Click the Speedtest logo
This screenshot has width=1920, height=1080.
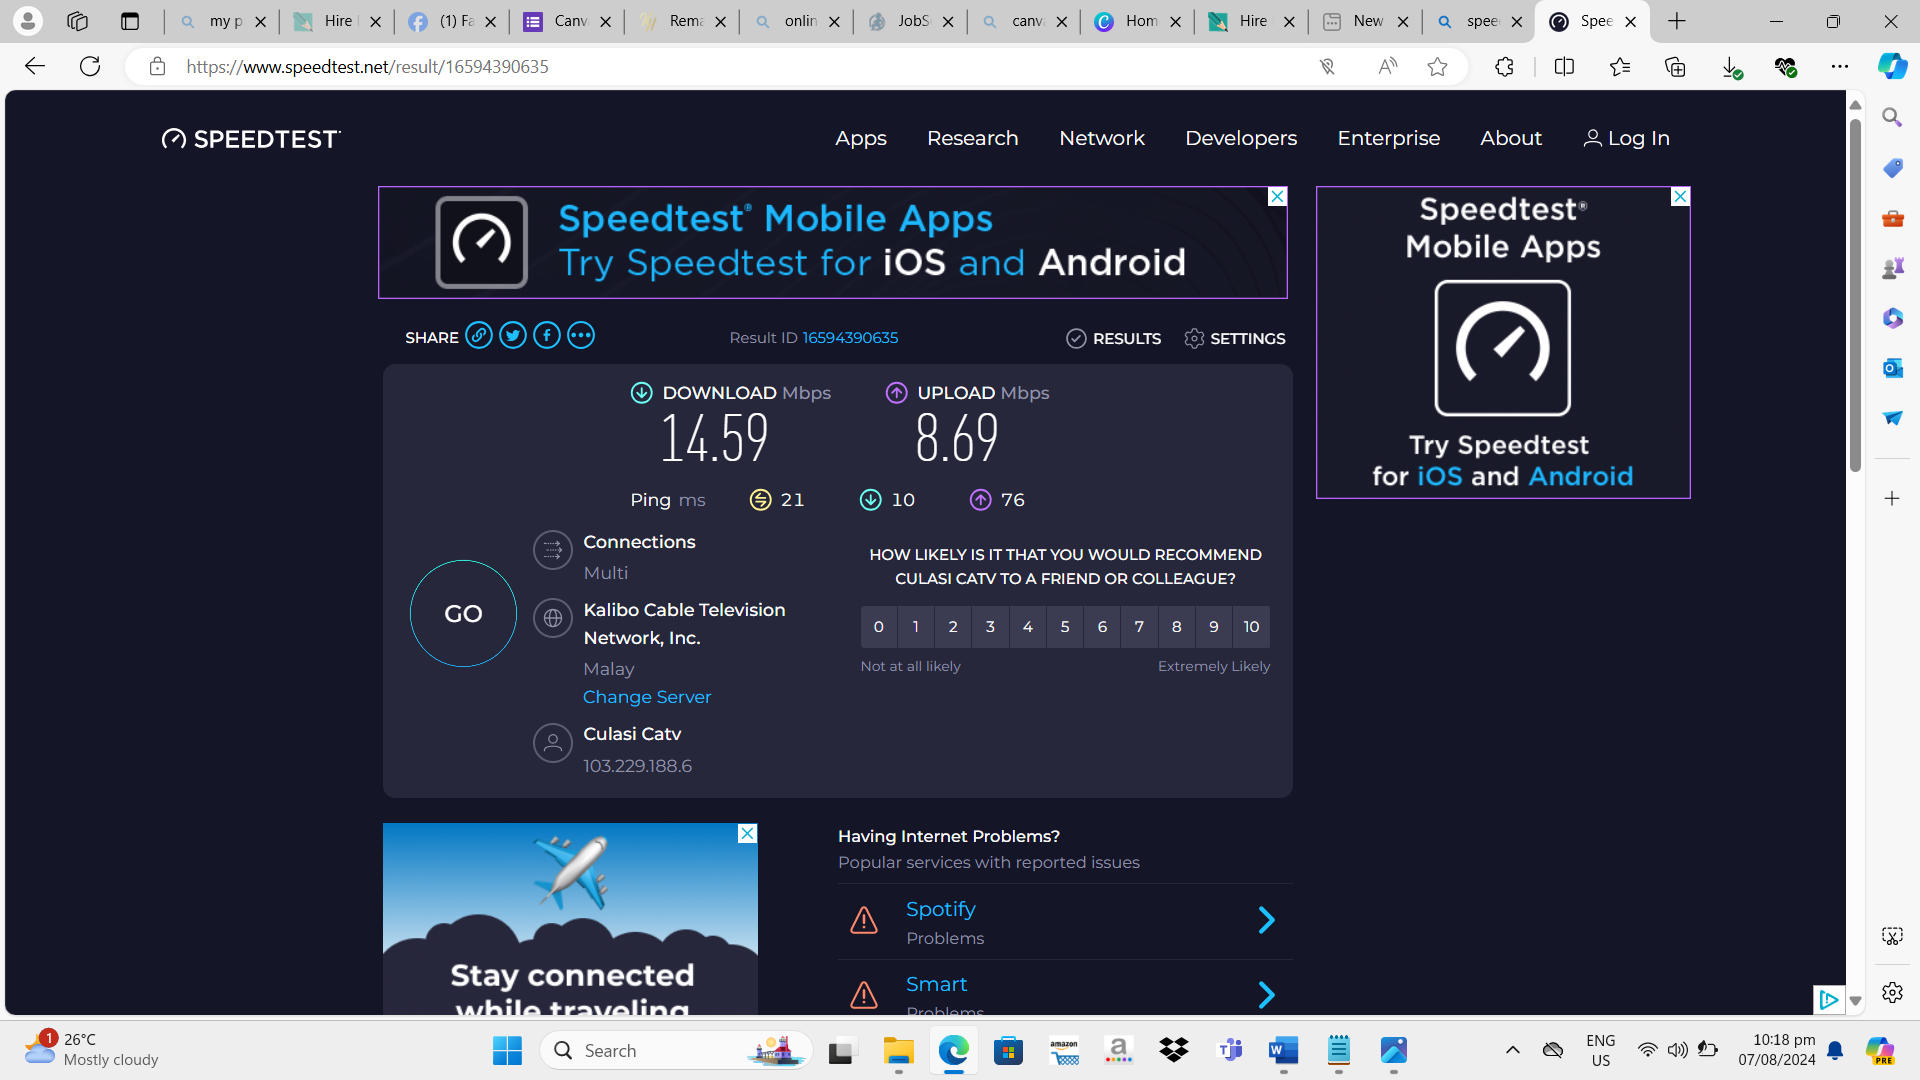[x=251, y=139]
